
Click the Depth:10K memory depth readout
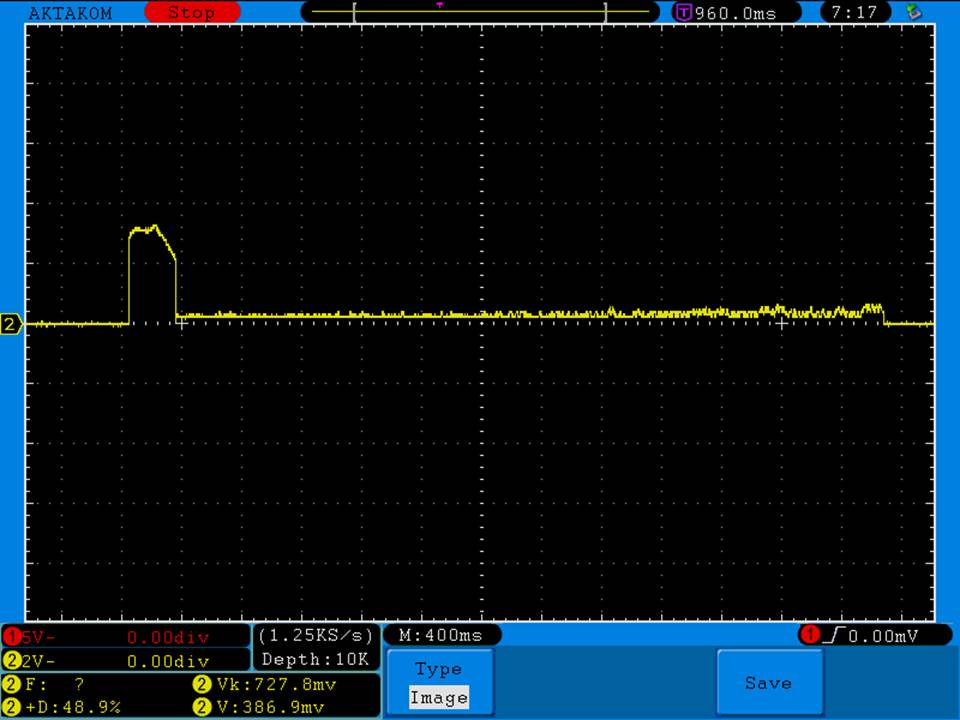point(315,660)
